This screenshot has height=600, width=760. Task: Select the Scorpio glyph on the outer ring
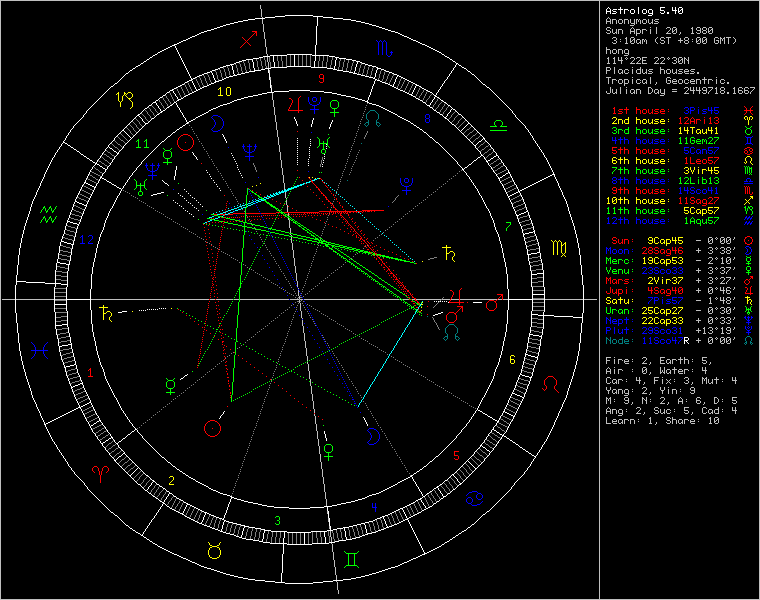[x=383, y=46]
